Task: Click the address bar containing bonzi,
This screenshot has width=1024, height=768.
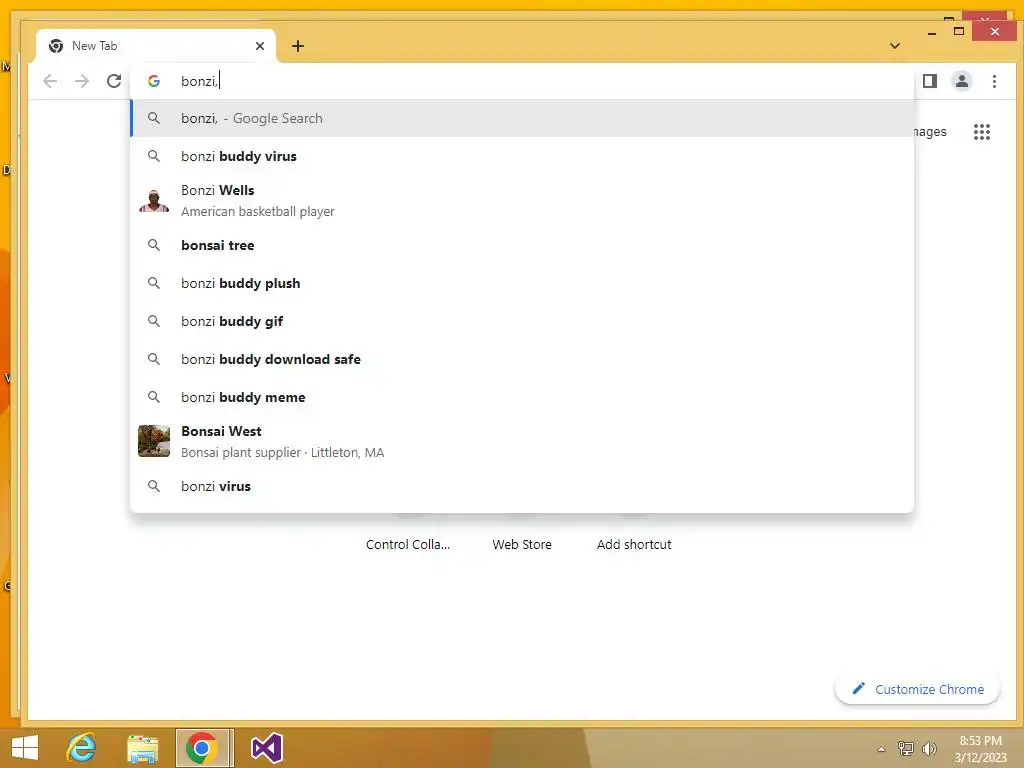Action: tap(522, 81)
